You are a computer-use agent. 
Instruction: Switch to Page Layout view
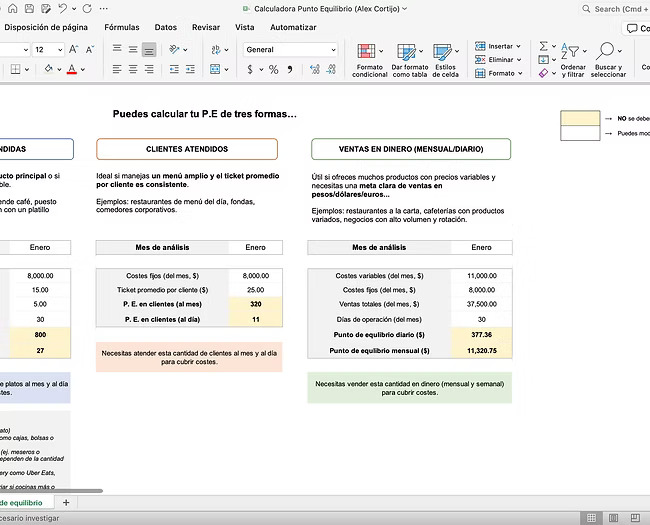(x=612, y=518)
